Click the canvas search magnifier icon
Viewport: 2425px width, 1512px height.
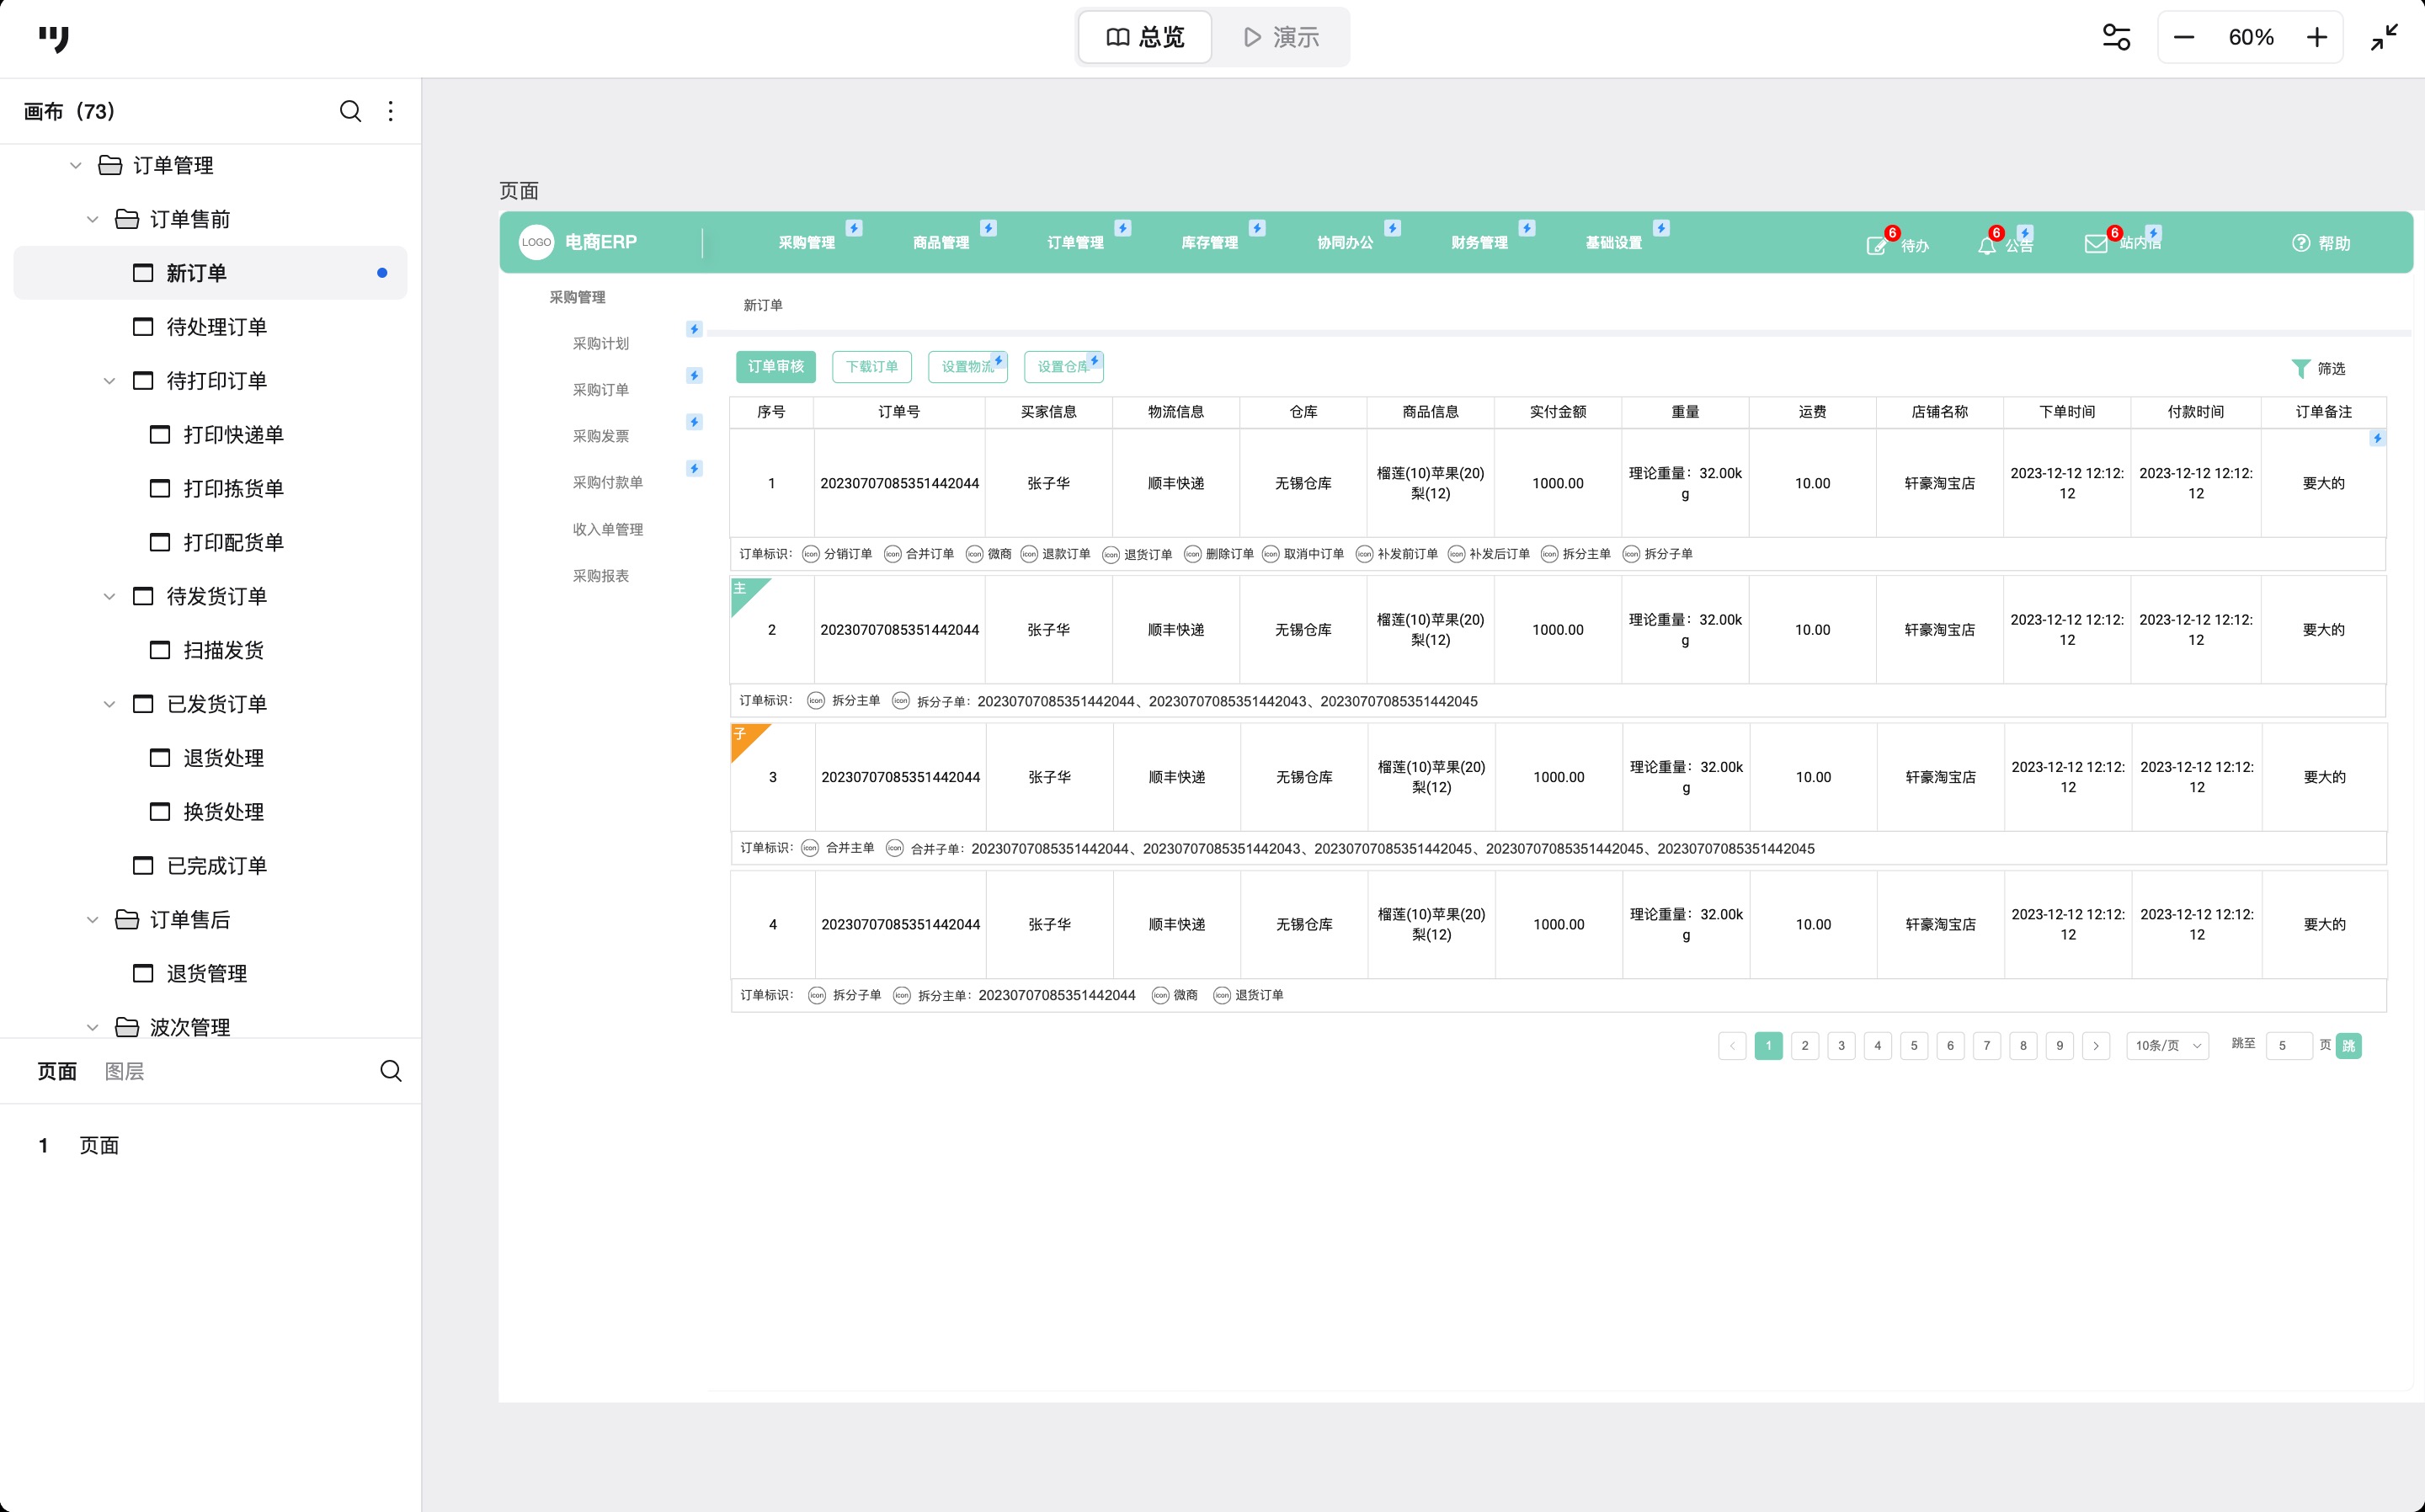[350, 111]
